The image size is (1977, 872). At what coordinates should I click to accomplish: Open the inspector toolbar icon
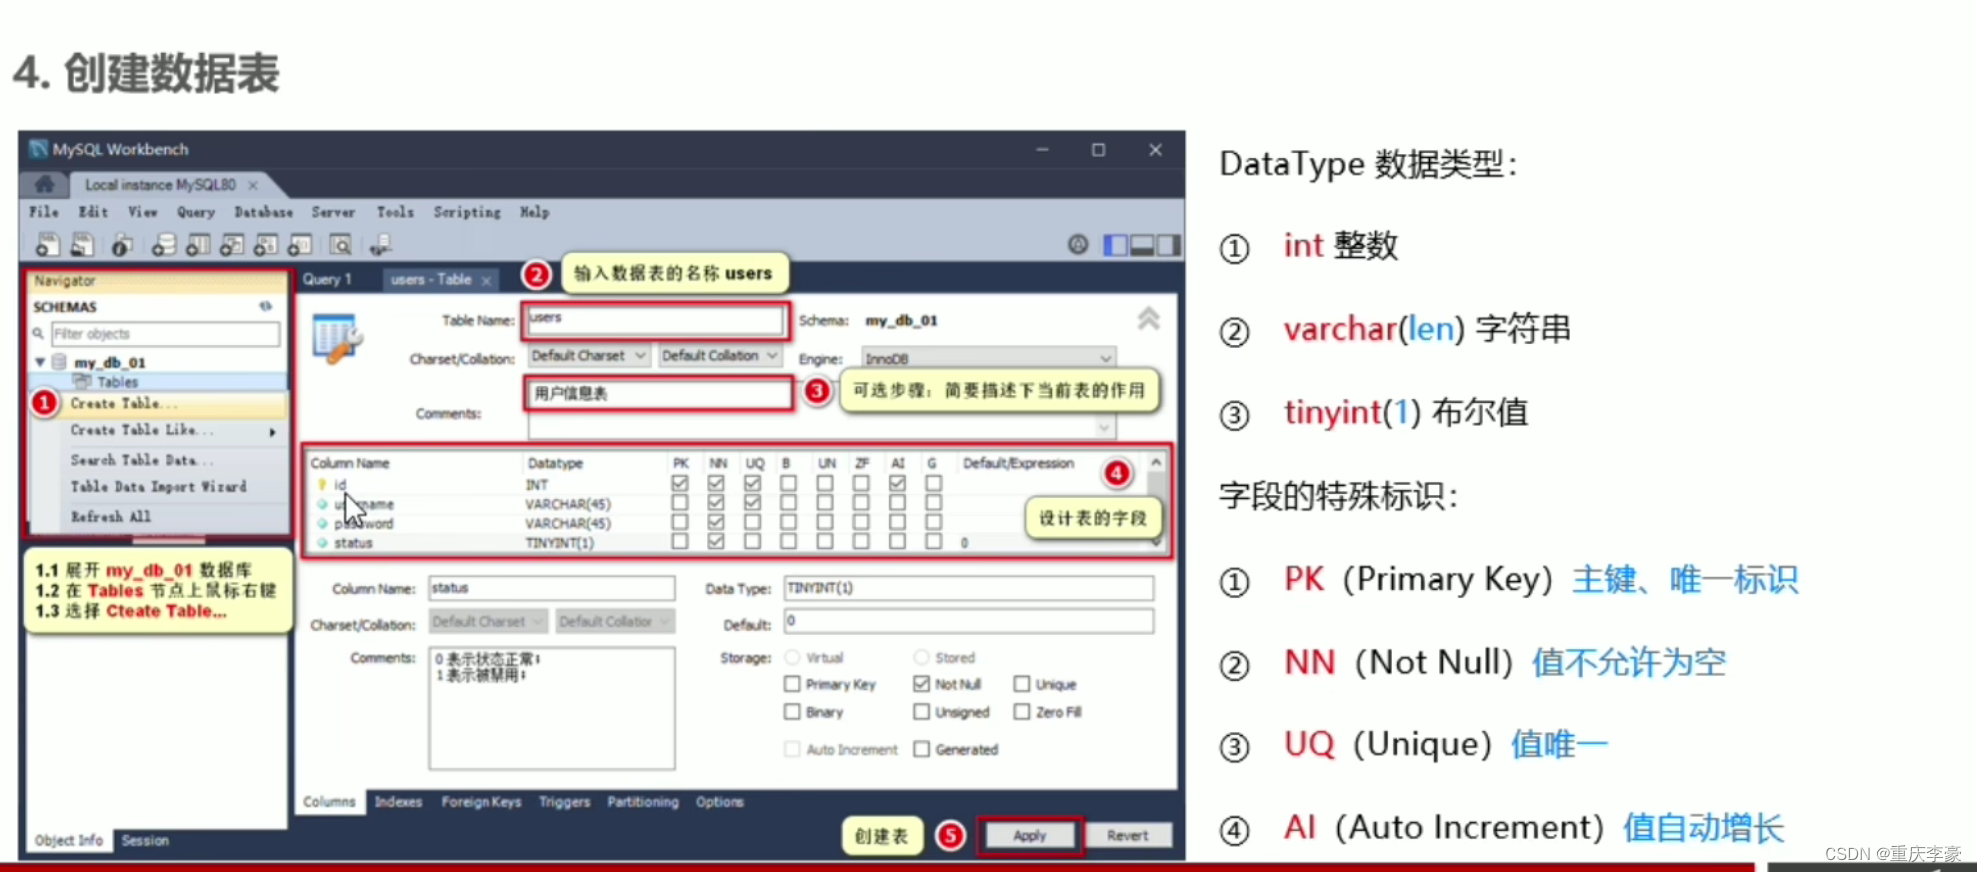coord(122,244)
